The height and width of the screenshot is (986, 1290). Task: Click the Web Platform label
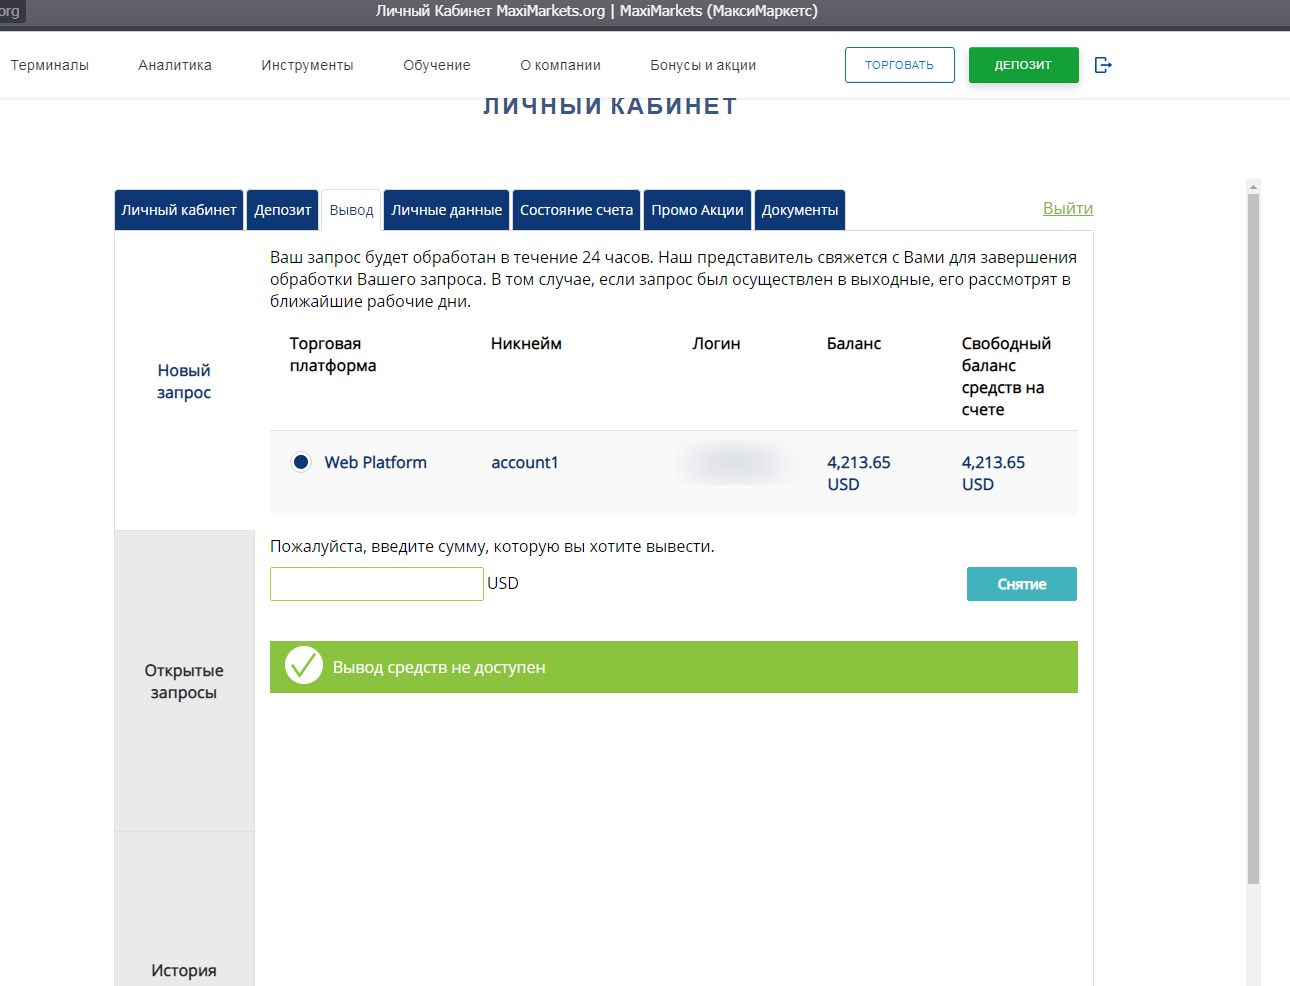tap(376, 462)
